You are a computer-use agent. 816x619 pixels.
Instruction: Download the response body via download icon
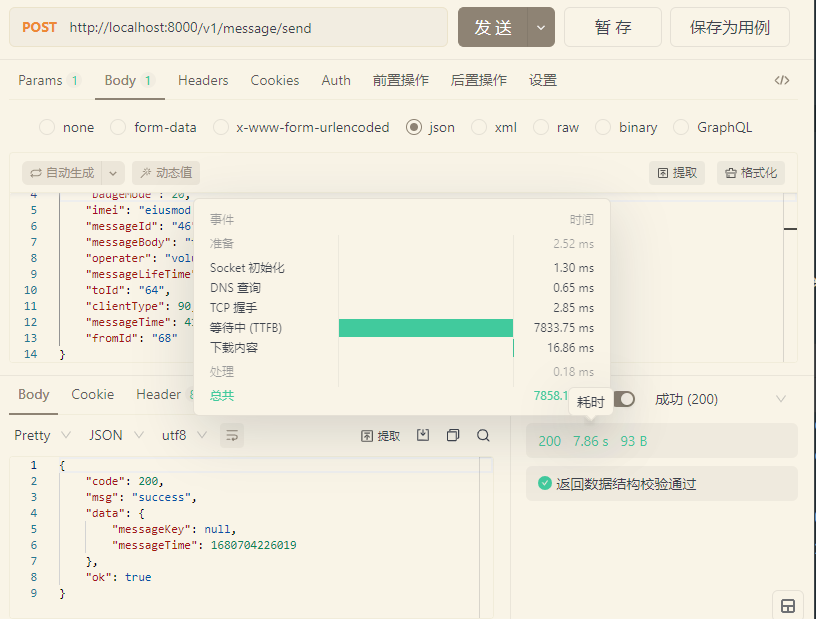click(x=423, y=435)
